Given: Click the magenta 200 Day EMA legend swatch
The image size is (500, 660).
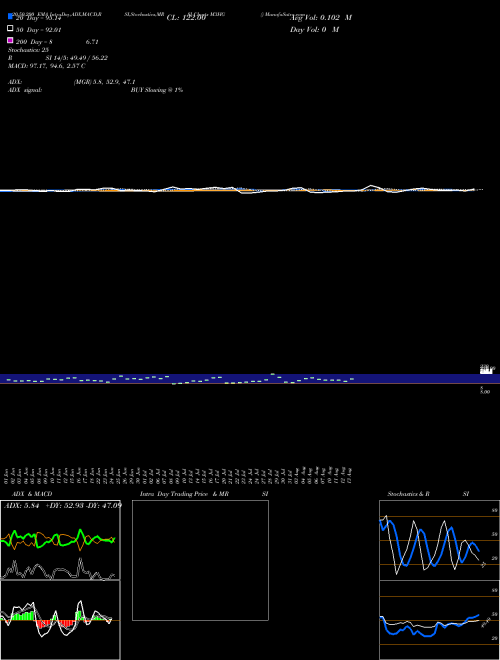Looking at the screenshot, I should (x=10, y=40).
